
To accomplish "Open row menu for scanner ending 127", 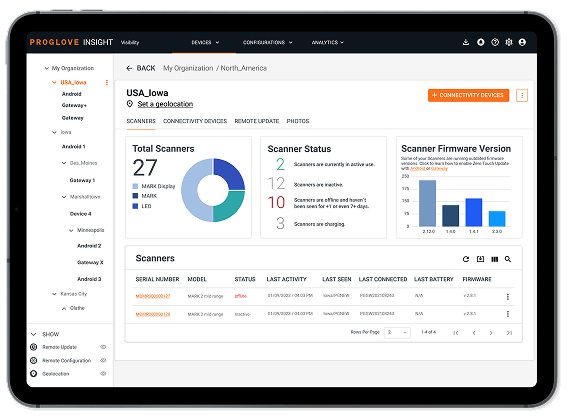I will [508, 297].
